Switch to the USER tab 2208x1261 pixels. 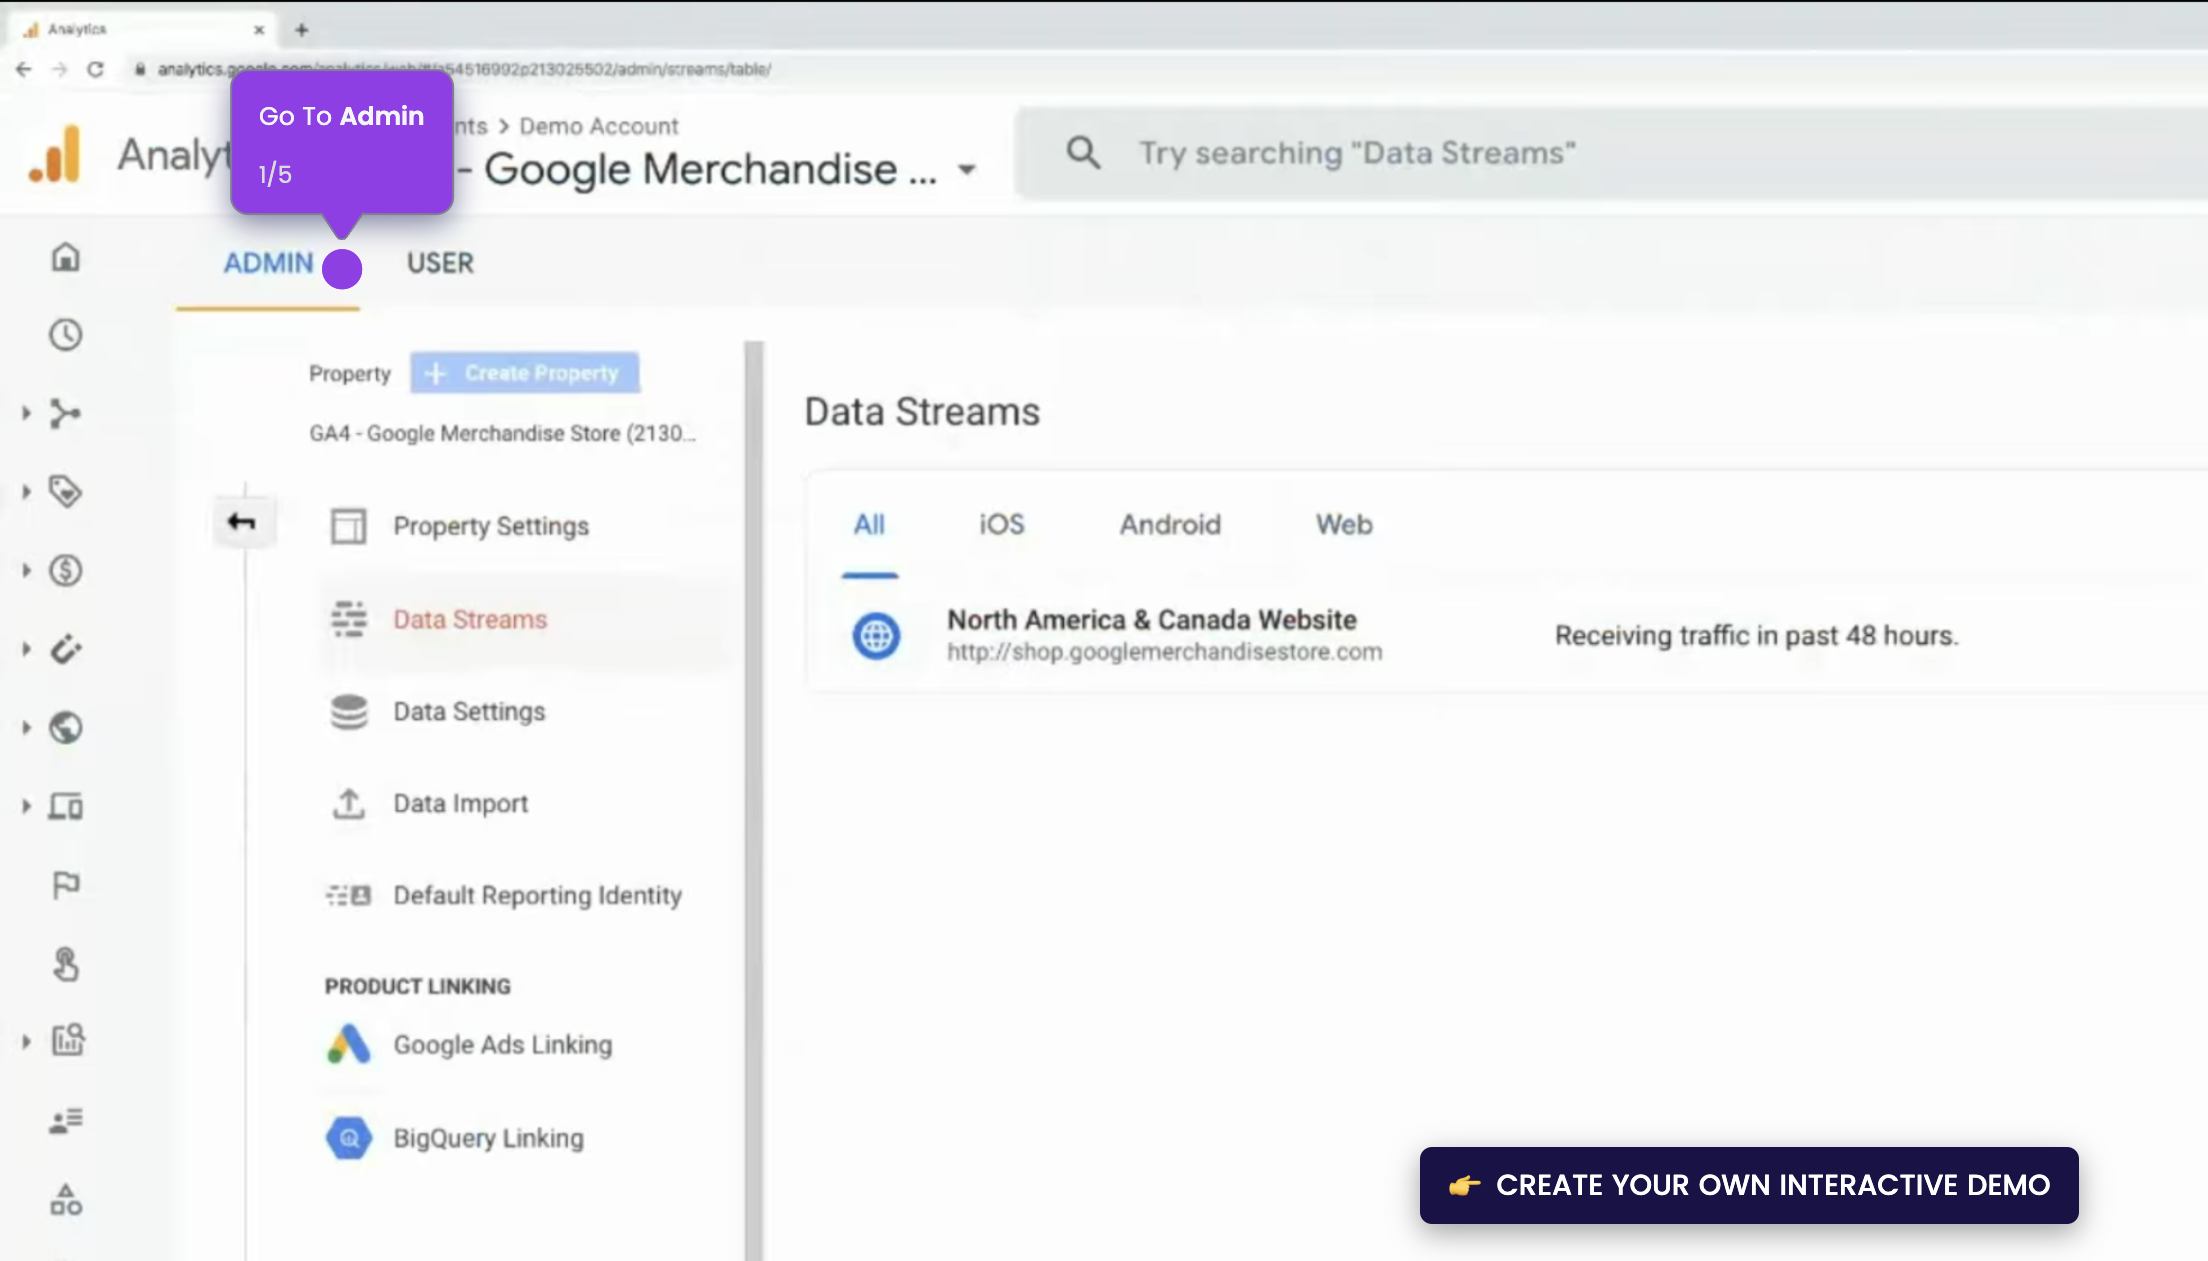pos(439,263)
